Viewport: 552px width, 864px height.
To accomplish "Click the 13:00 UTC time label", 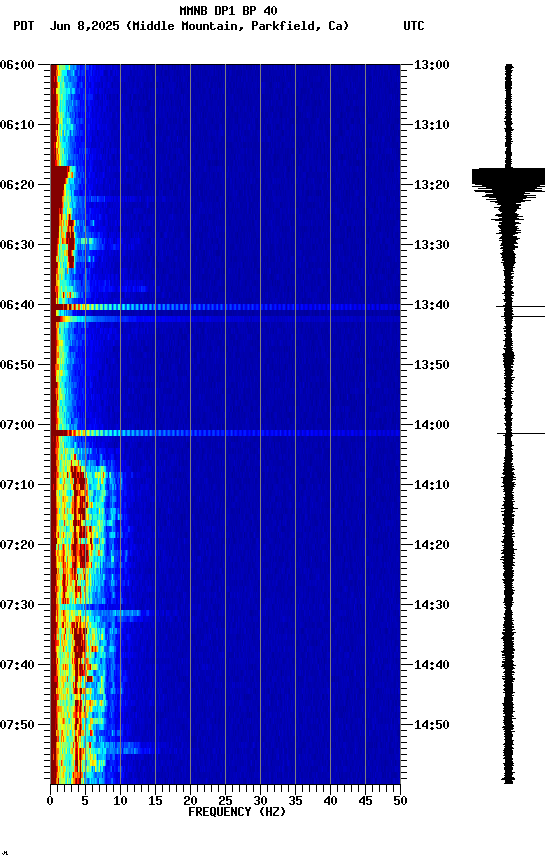I will (431, 64).
